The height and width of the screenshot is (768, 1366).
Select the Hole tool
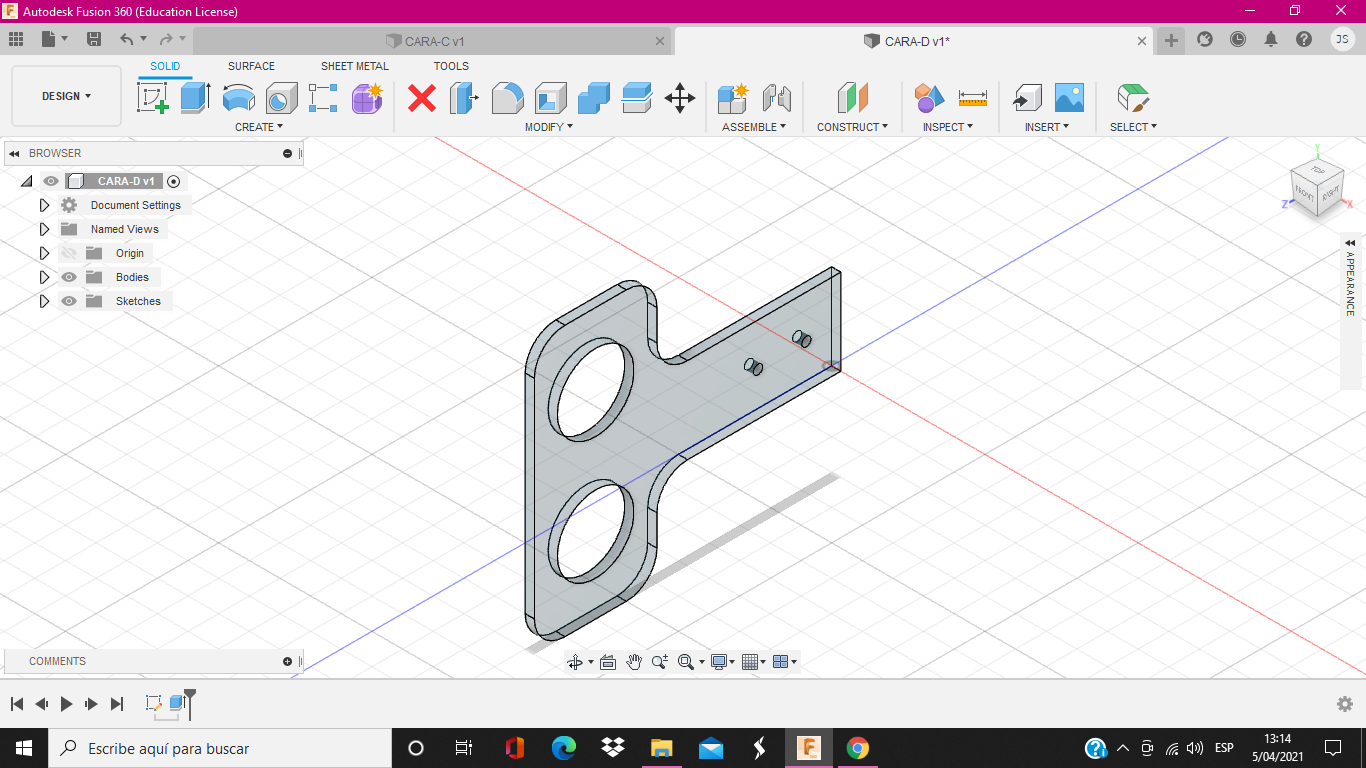[281, 98]
